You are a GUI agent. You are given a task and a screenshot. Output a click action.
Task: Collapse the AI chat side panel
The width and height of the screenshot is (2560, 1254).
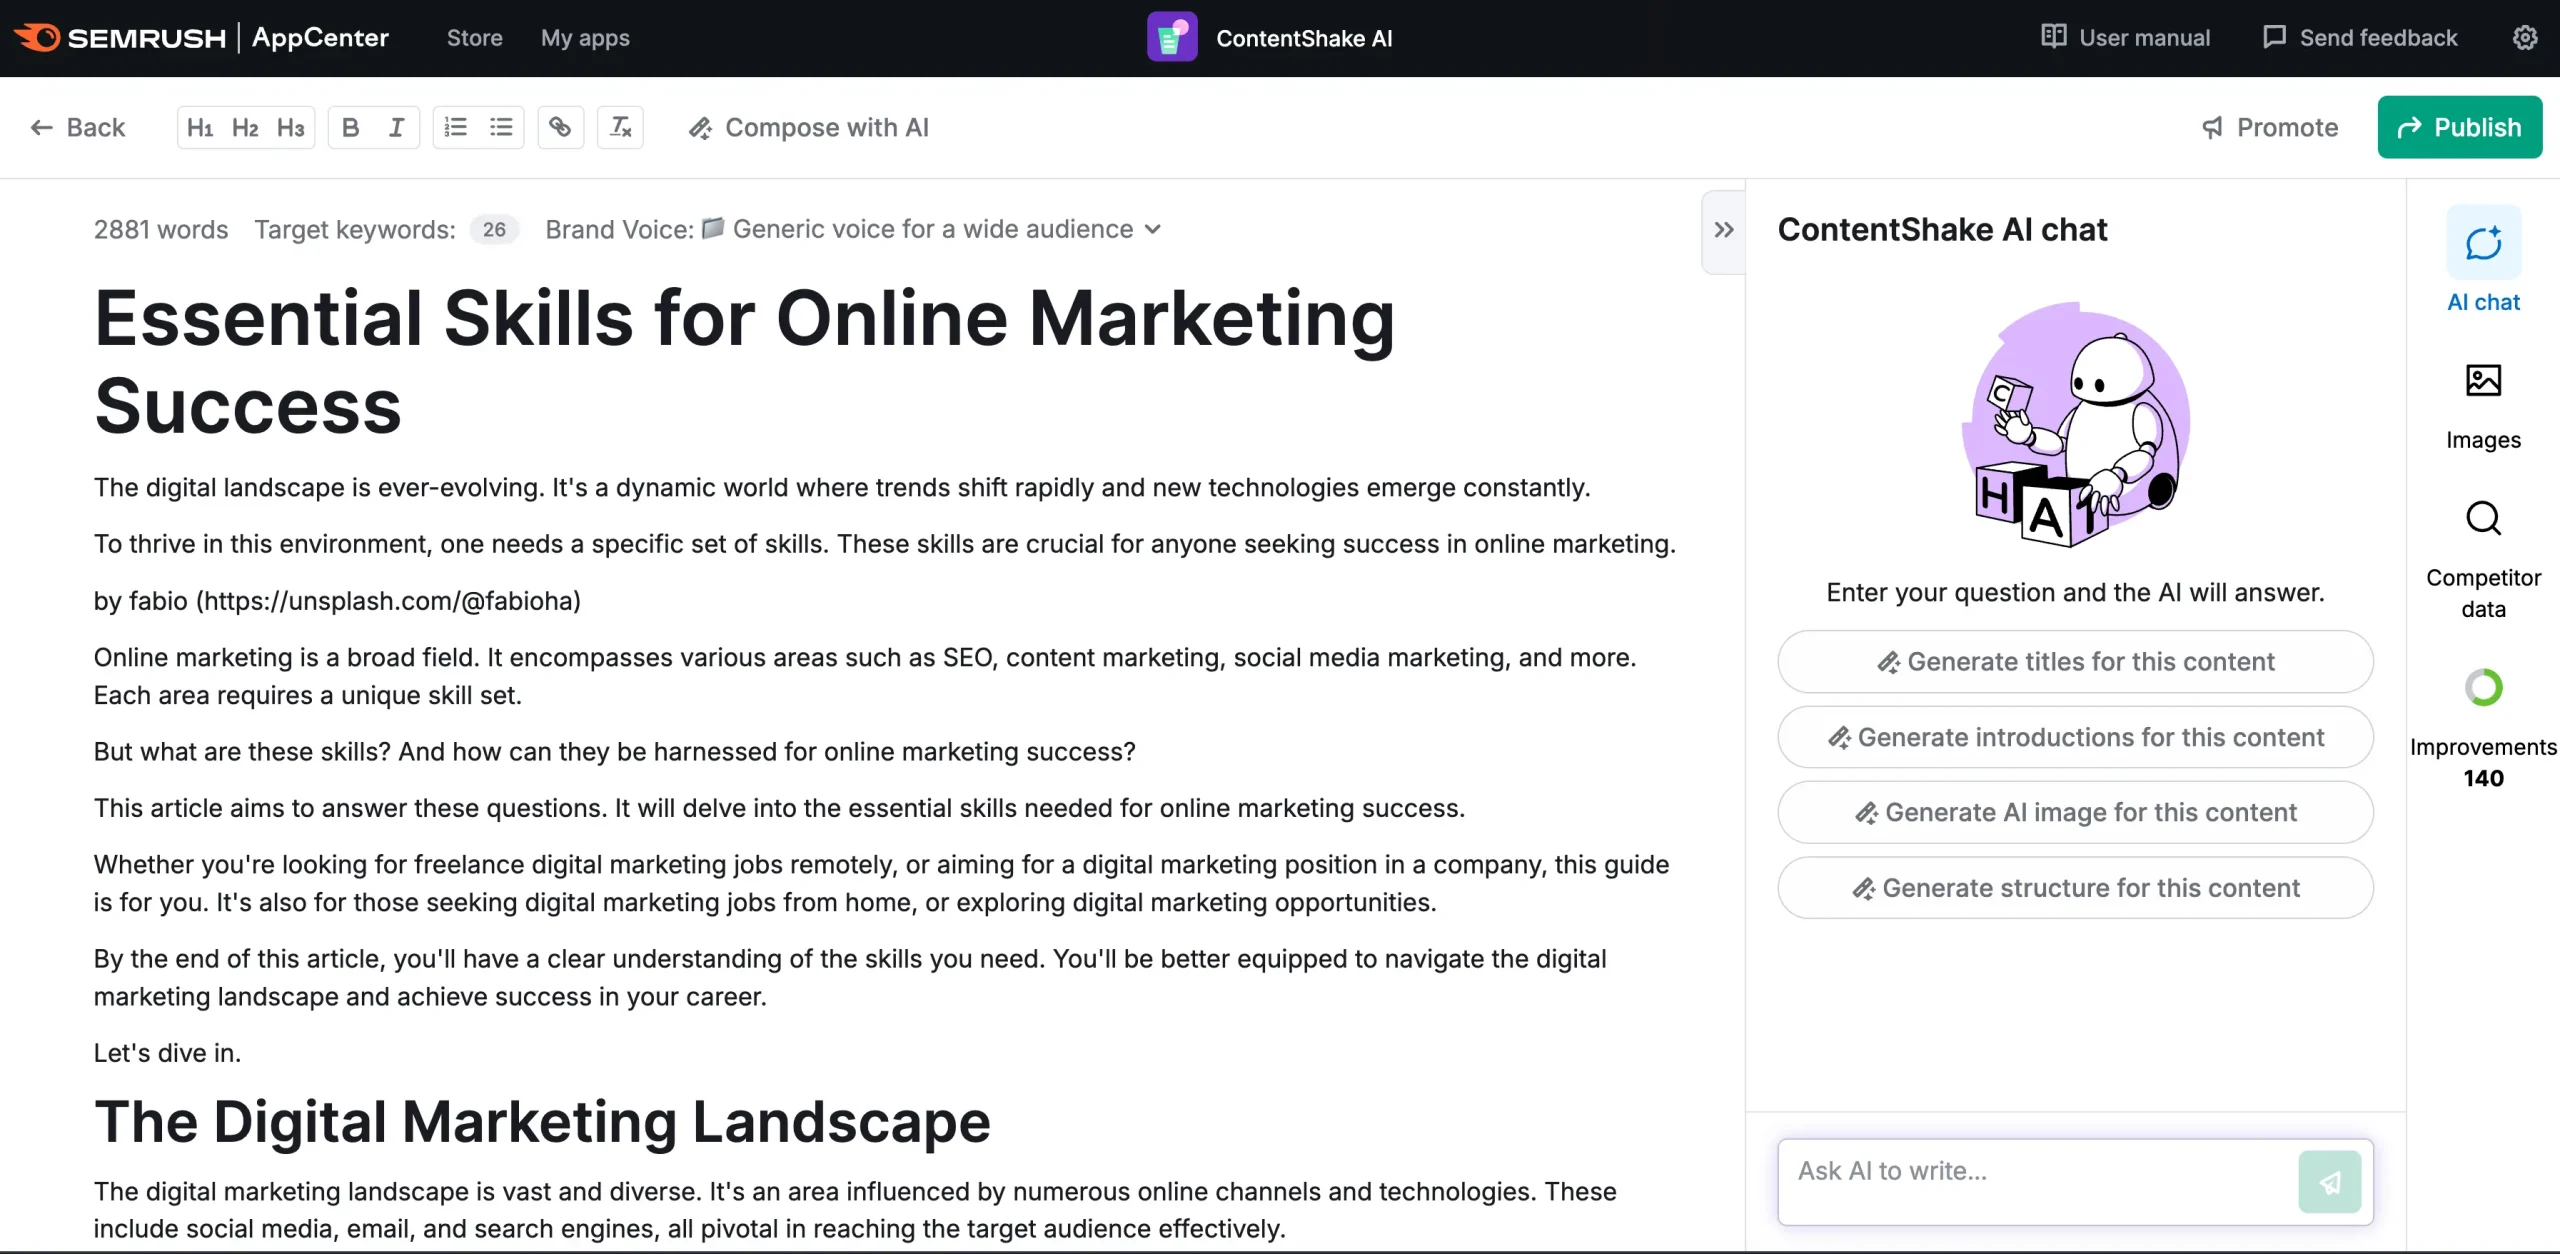pyautogui.click(x=1723, y=231)
